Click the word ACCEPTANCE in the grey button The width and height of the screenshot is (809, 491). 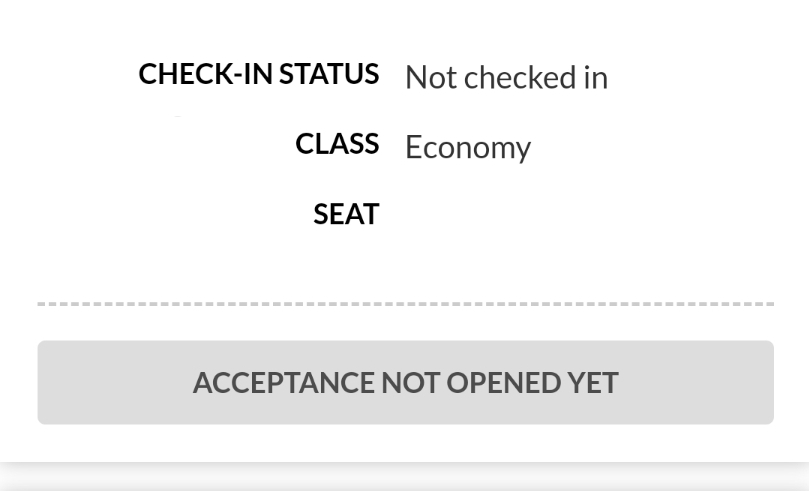point(284,383)
